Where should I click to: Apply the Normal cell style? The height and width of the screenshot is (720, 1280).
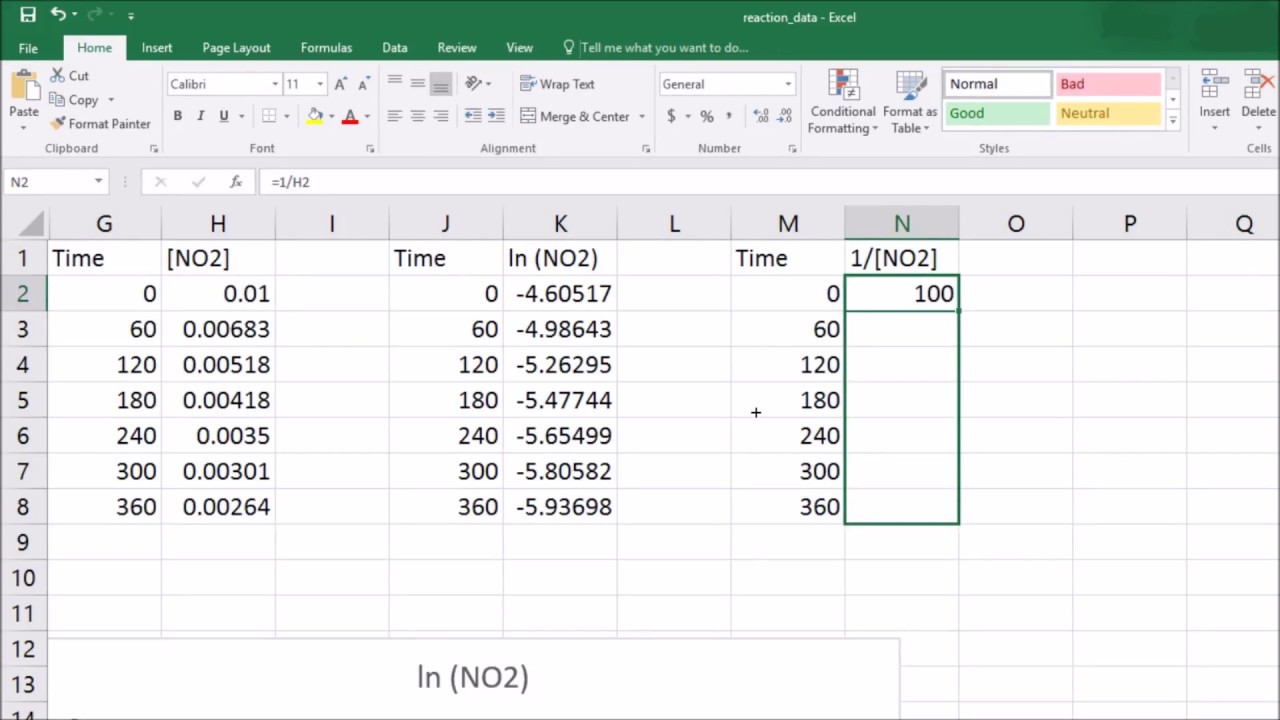(997, 84)
